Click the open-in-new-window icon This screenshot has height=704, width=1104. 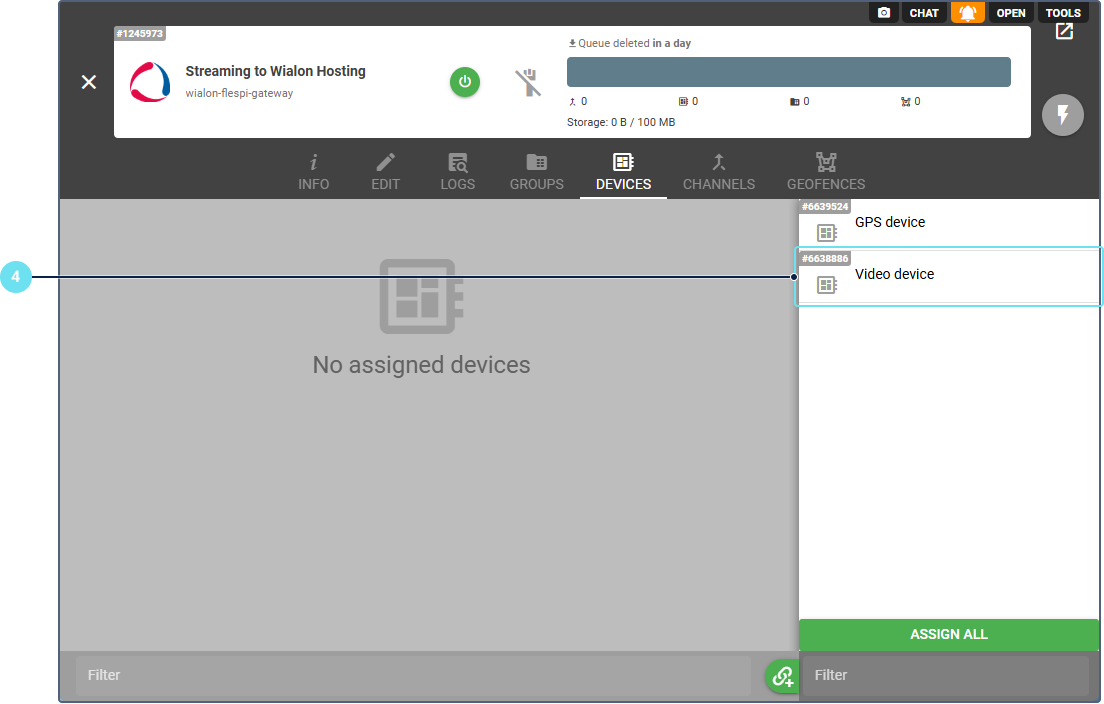tap(1064, 31)
